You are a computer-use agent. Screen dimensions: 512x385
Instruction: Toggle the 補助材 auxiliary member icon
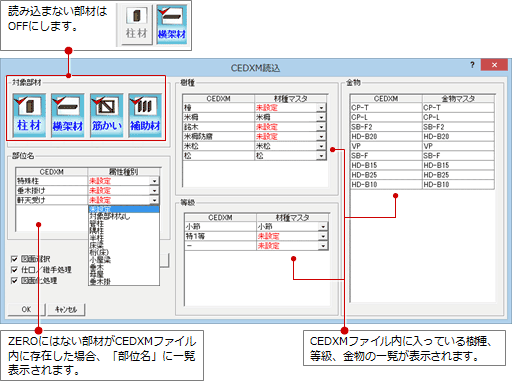click(145, 115)
